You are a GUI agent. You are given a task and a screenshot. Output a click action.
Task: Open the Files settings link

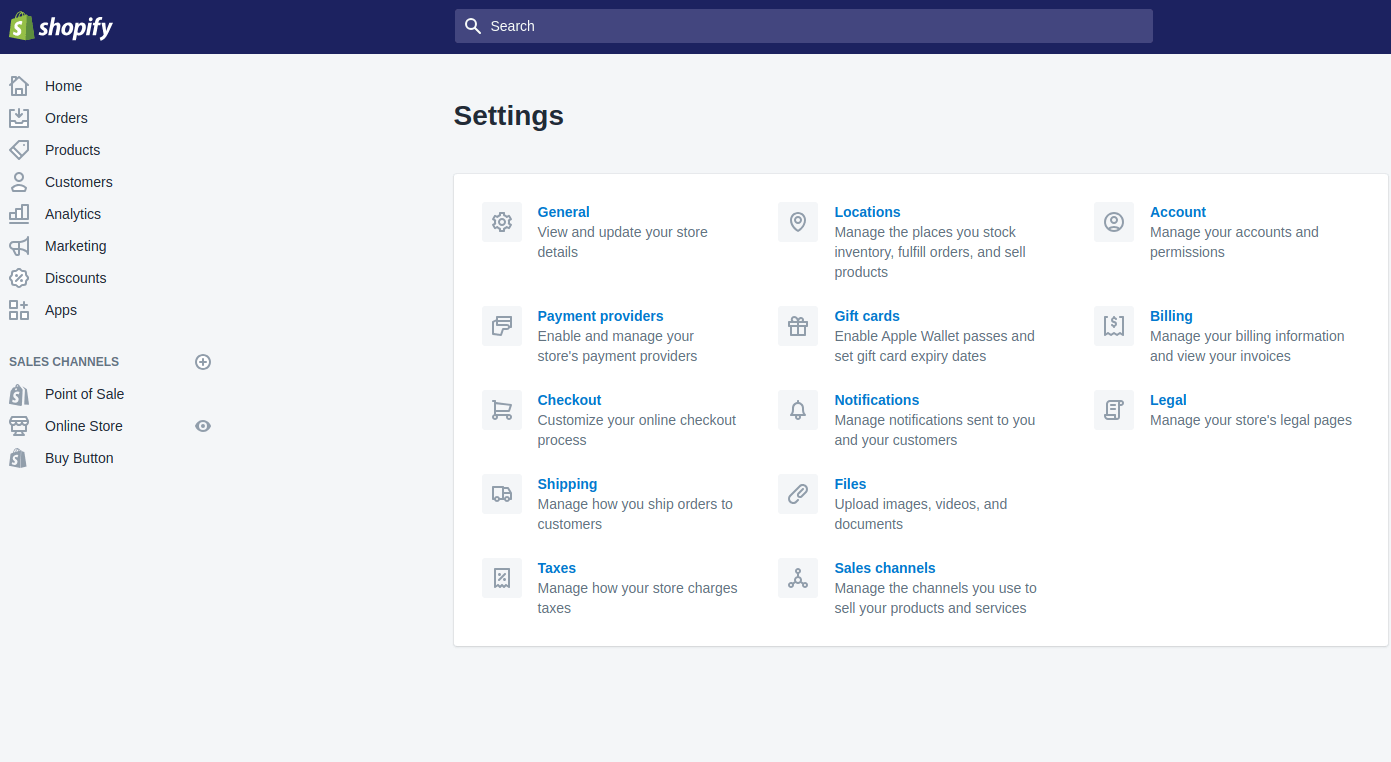[851, 484]
